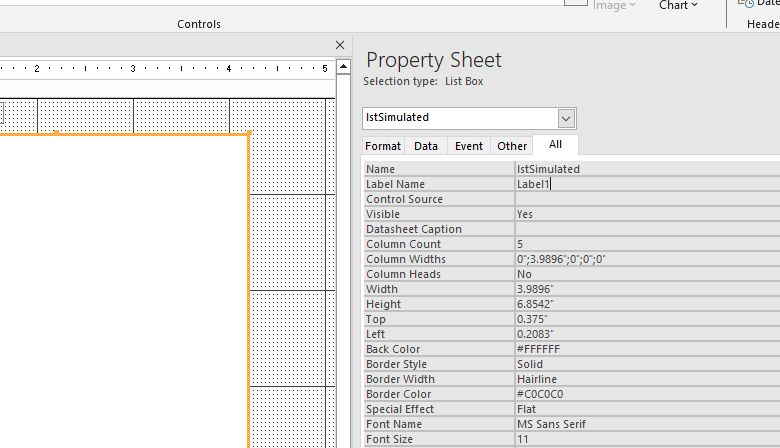
Task: Click the Border Width value Hairline
Action: pyautogui.click(x=647, y=379)
